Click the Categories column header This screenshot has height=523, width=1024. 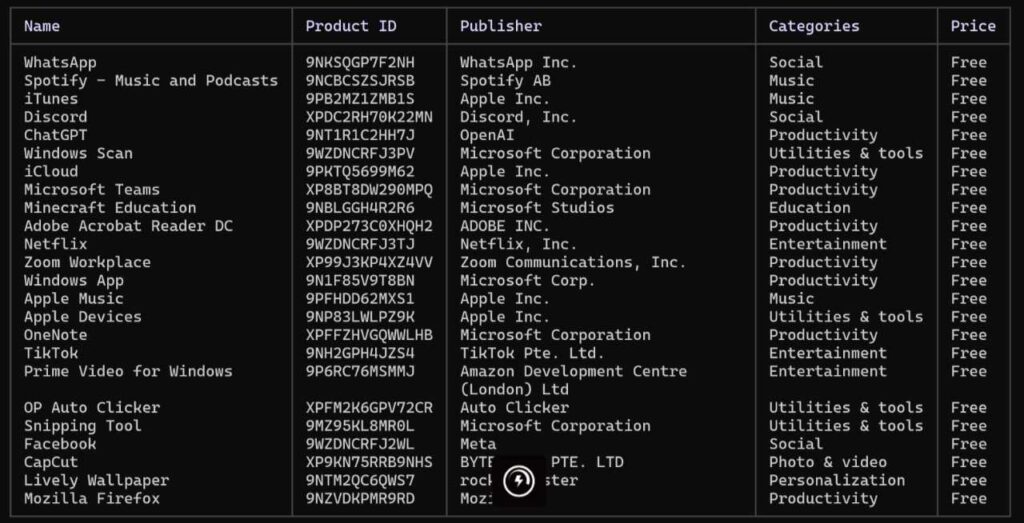pyautogui.click(x=813, y=26)
